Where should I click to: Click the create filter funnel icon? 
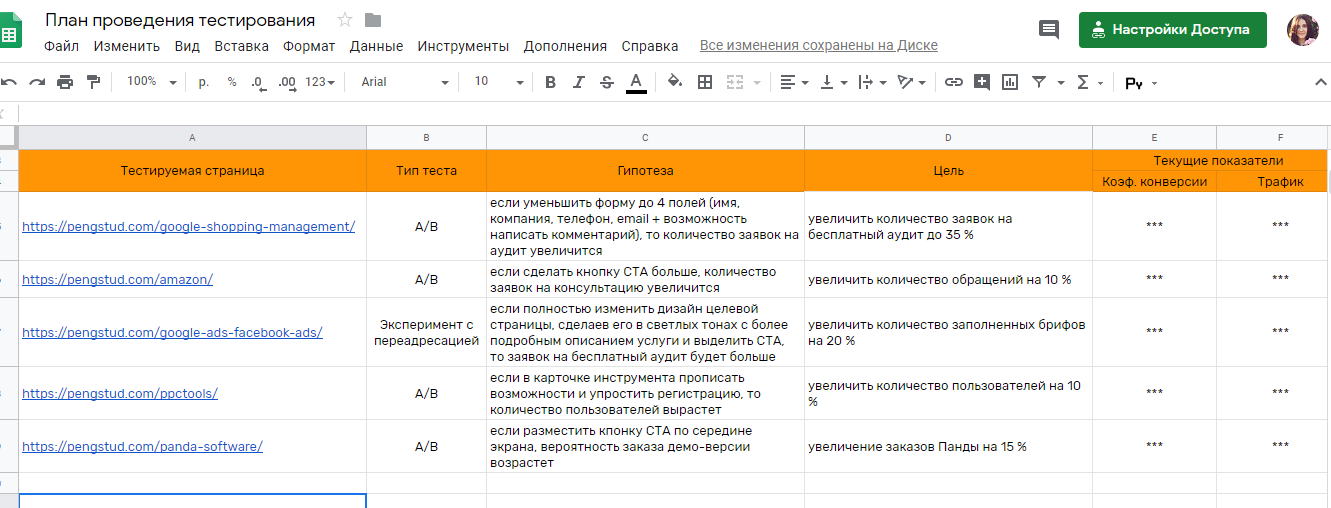(x=1039, y=82)
